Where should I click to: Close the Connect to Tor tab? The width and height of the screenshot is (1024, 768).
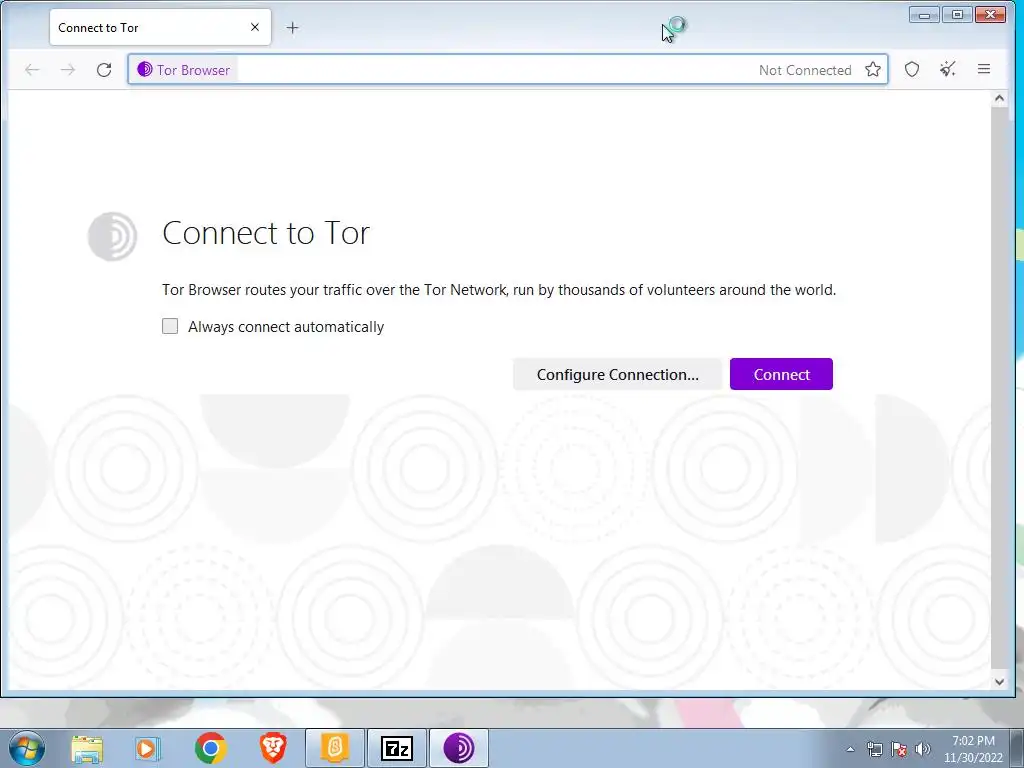(255, 27)
